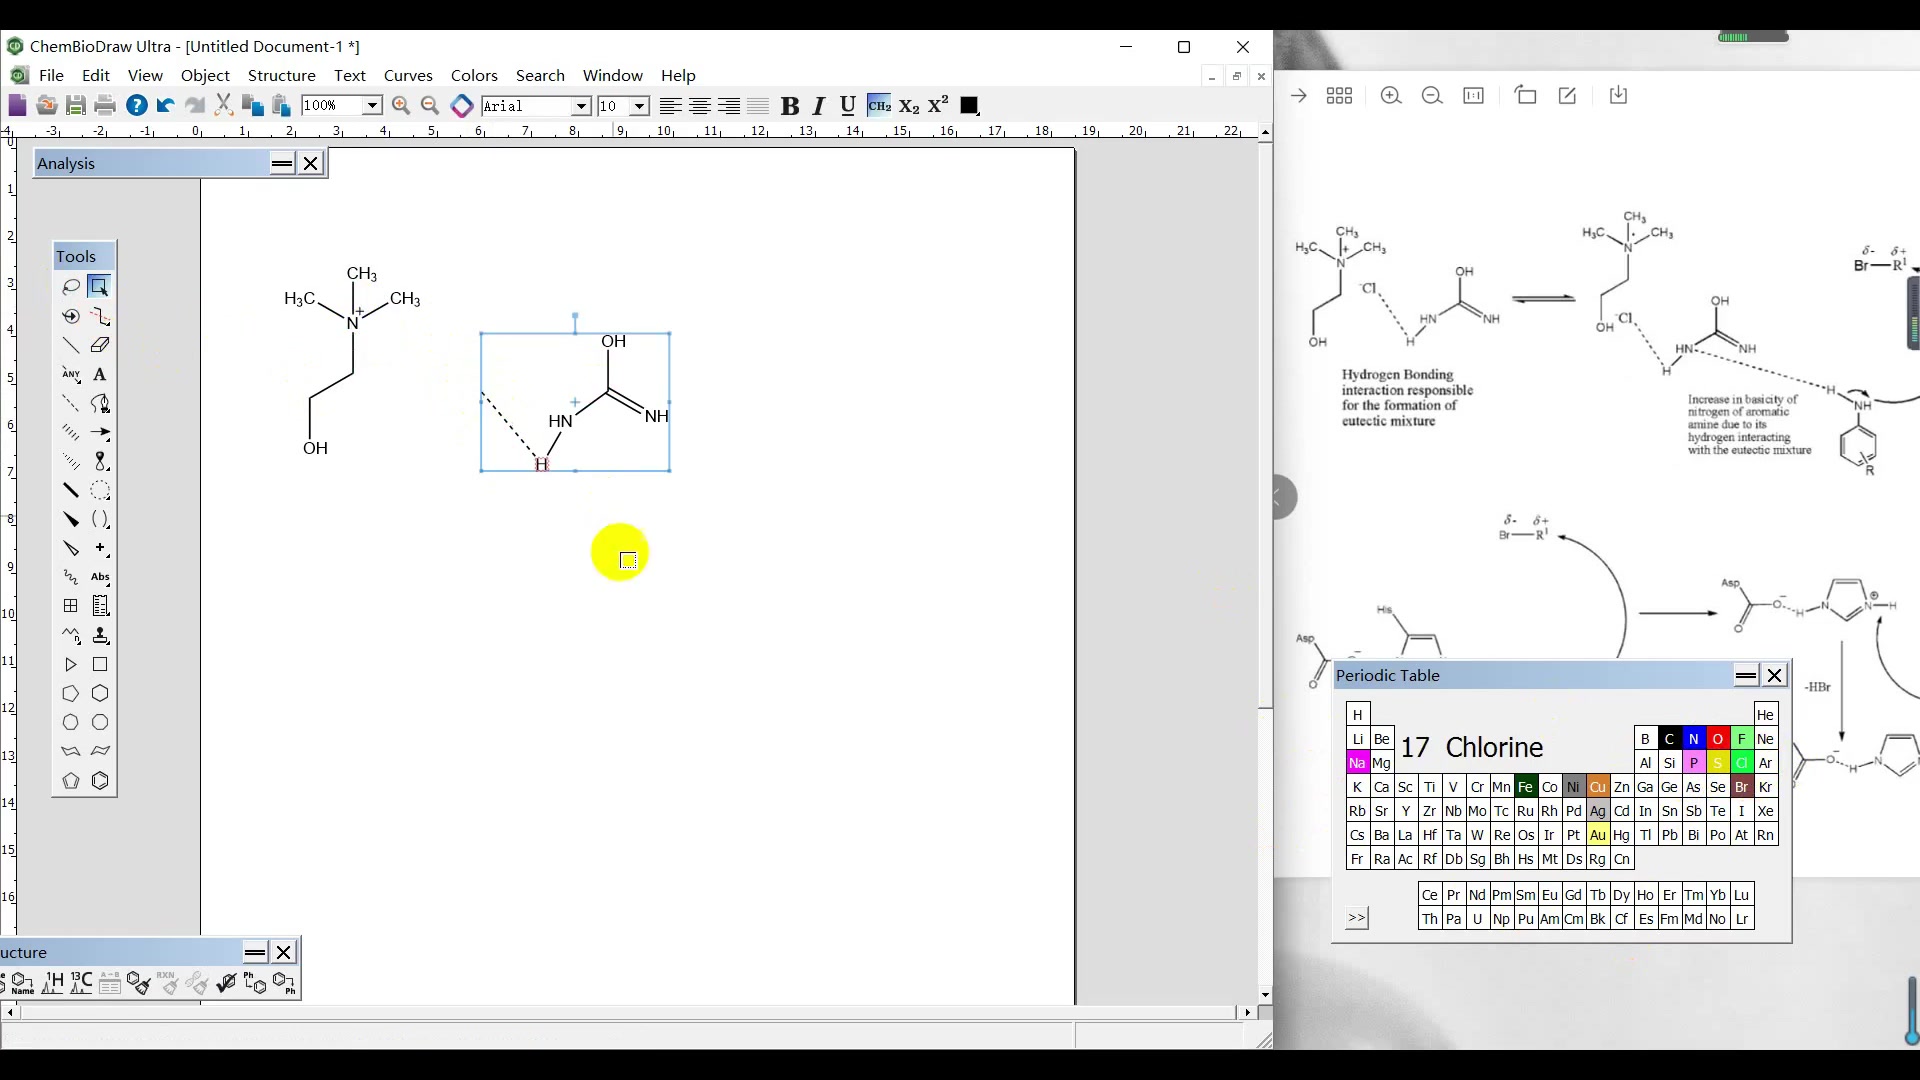1920x1080 pixels.
Task: Toggle bold text formatting
Action: click(x=790, y=105)
